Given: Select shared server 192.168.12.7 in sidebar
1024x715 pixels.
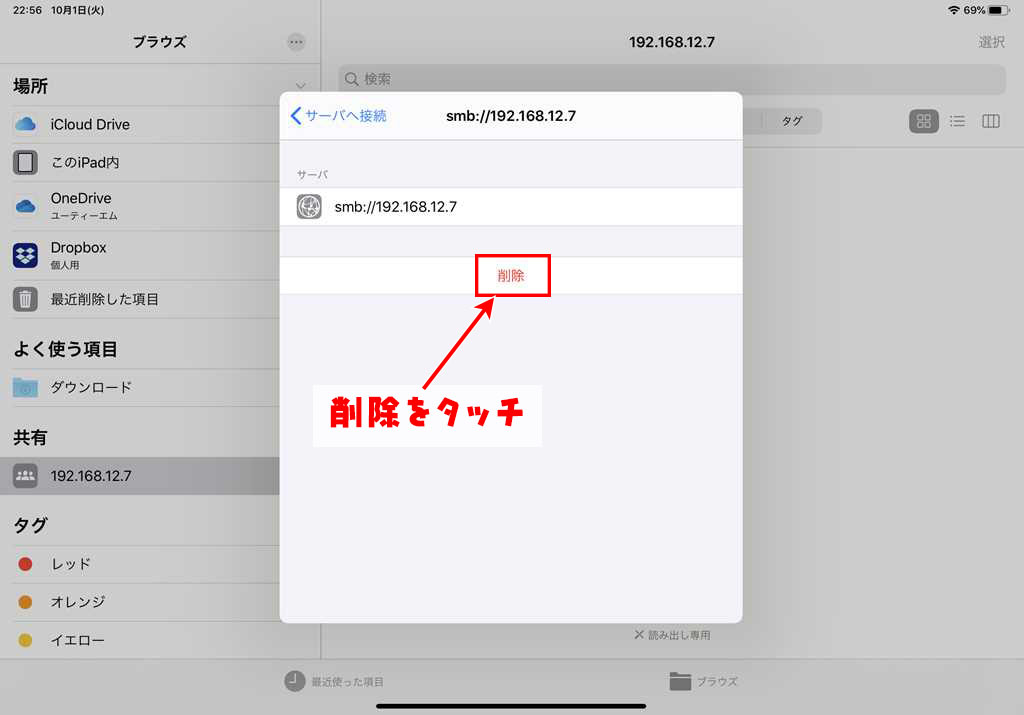Looking at the screenshot, I should coord(140,476).
